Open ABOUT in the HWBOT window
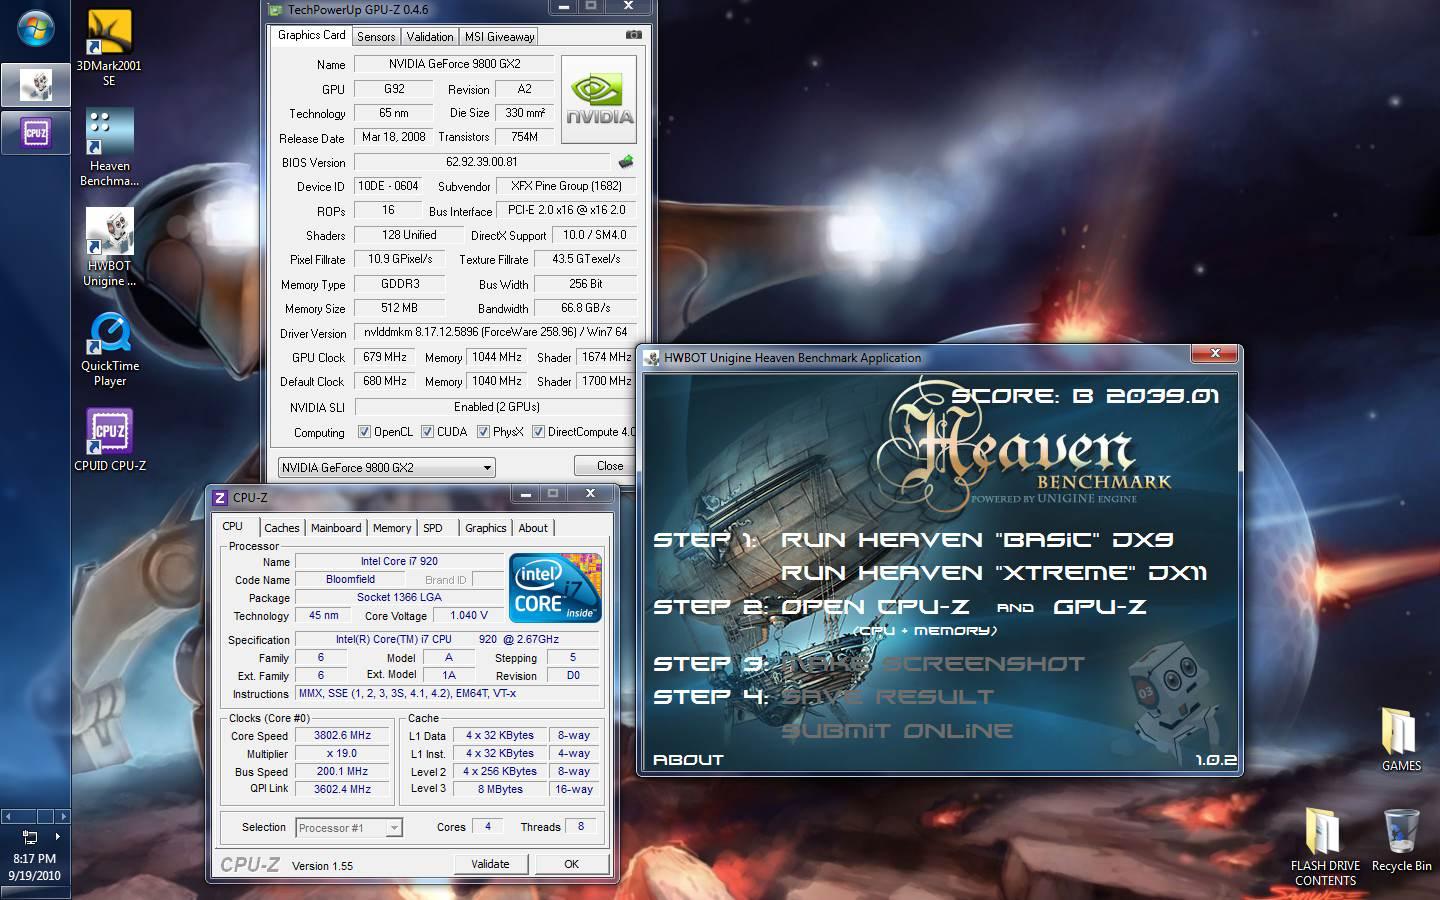Screen dimensions: 1440x900 pos(688,760)
